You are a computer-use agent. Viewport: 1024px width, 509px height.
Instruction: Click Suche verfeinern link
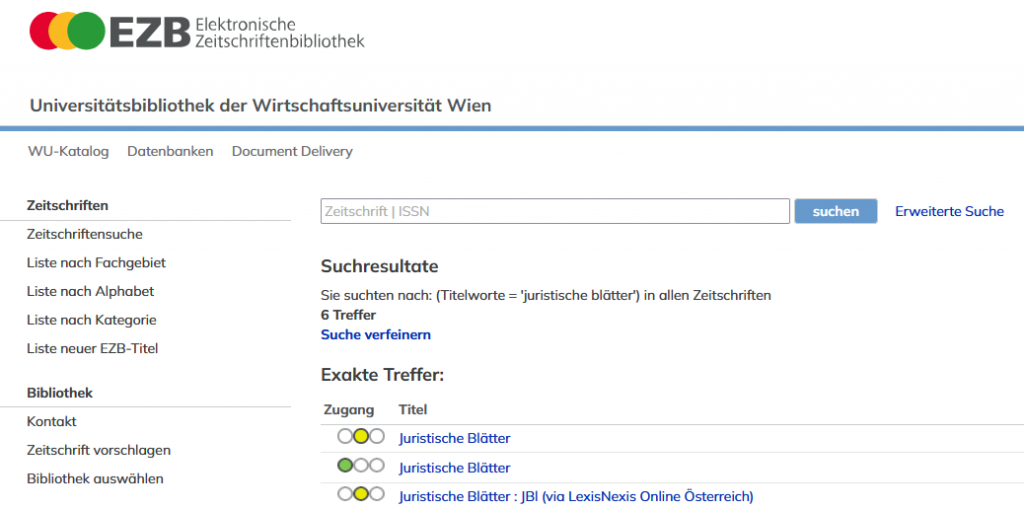coord(376,335)
